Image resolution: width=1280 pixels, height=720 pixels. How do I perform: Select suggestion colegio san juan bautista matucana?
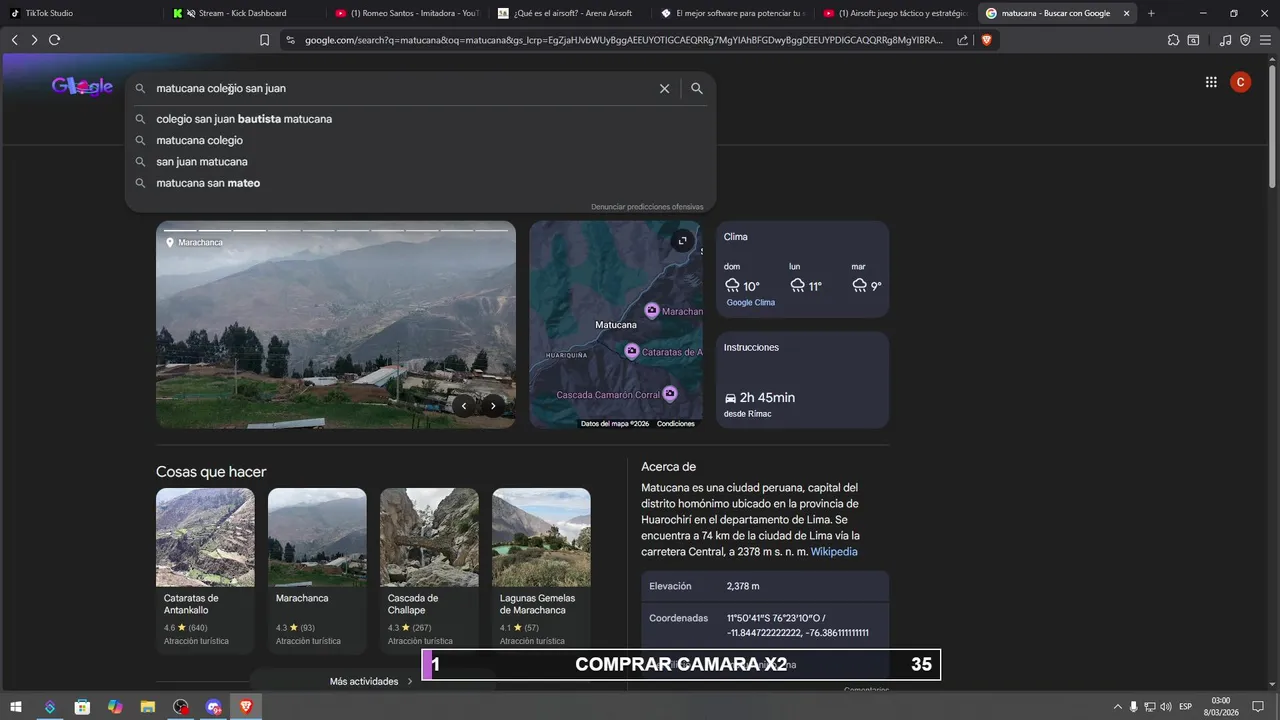click(x=420, y=119)
